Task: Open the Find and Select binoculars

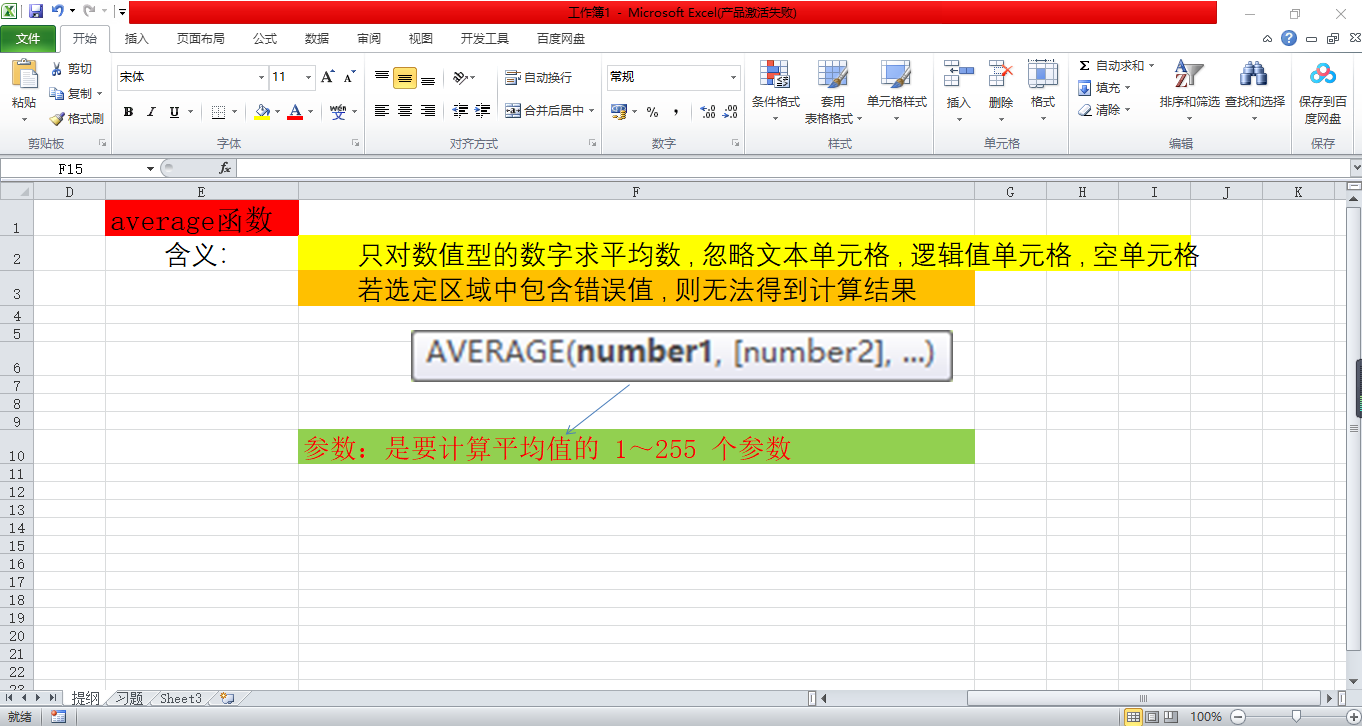Action: tap(1254, 74)
